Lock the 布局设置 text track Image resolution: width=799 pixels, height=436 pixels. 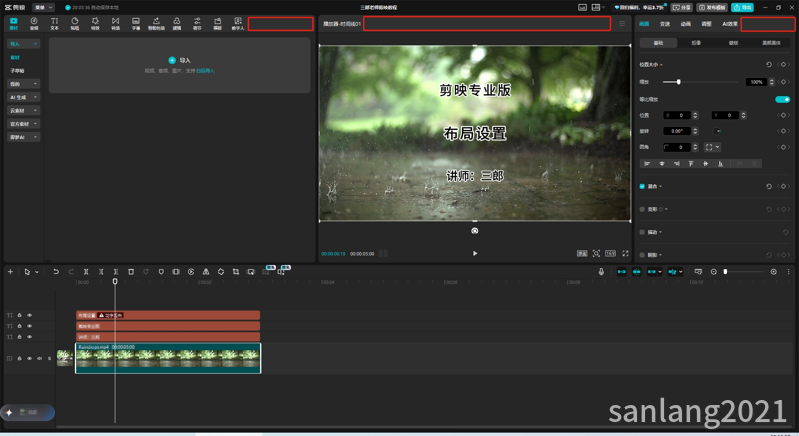(19, 315)
